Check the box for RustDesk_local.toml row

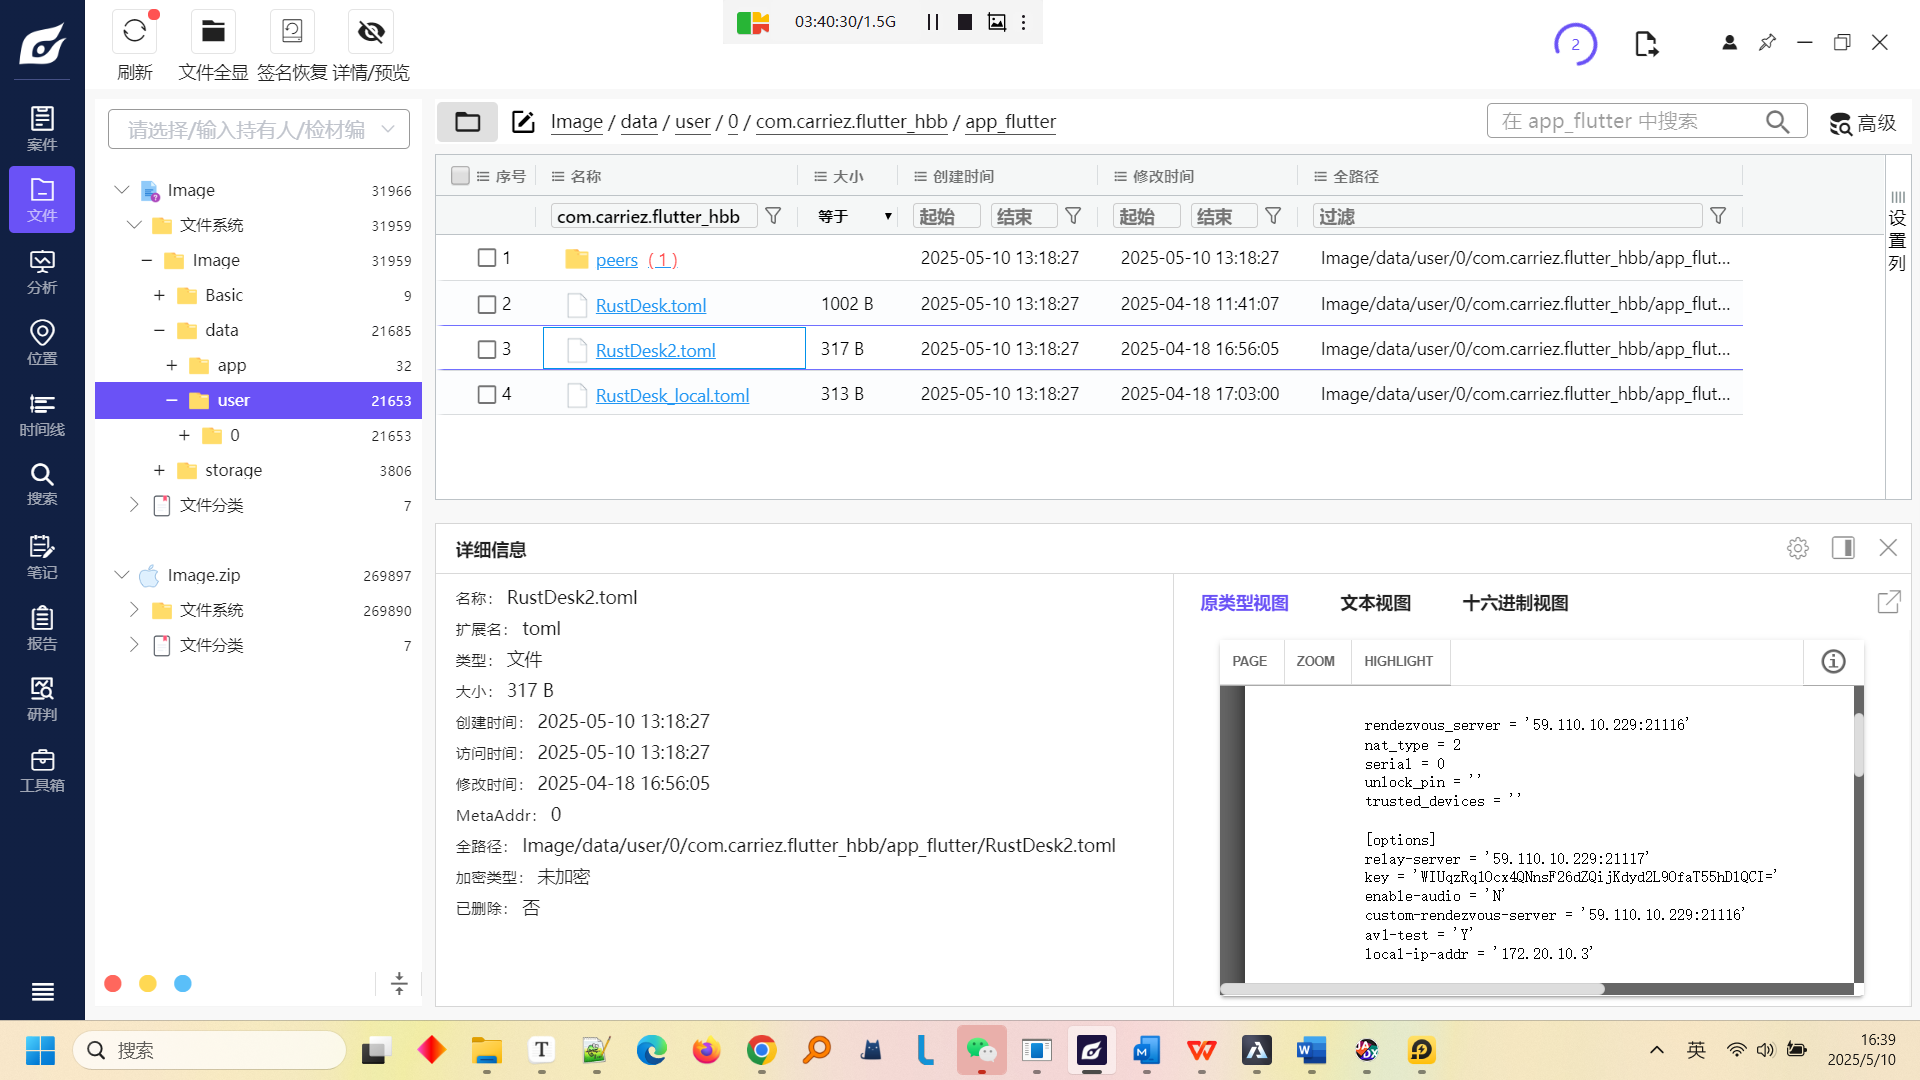pyautogui.click(x=486, y=394)
